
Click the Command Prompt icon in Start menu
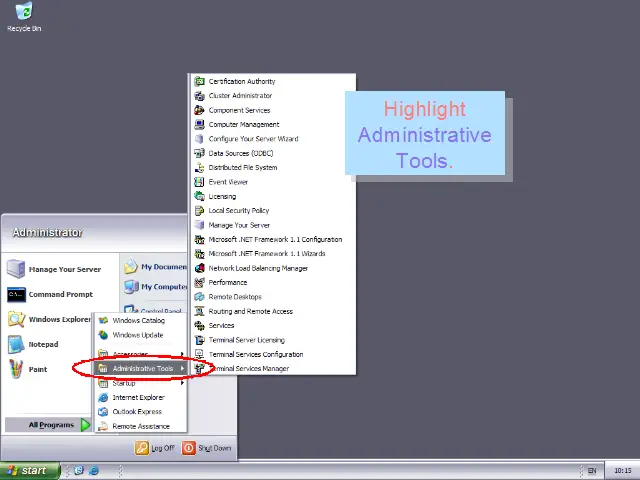[x=16, y=295]
